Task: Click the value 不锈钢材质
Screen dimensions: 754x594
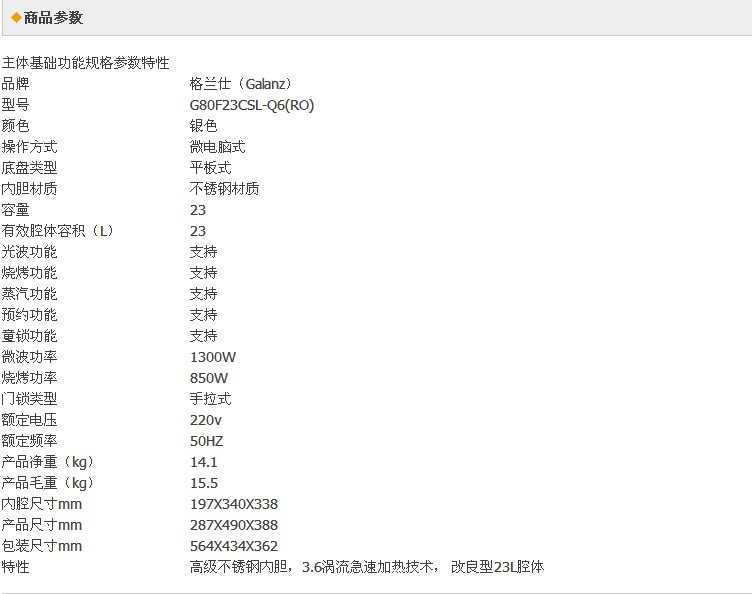Action: (225, 189)
